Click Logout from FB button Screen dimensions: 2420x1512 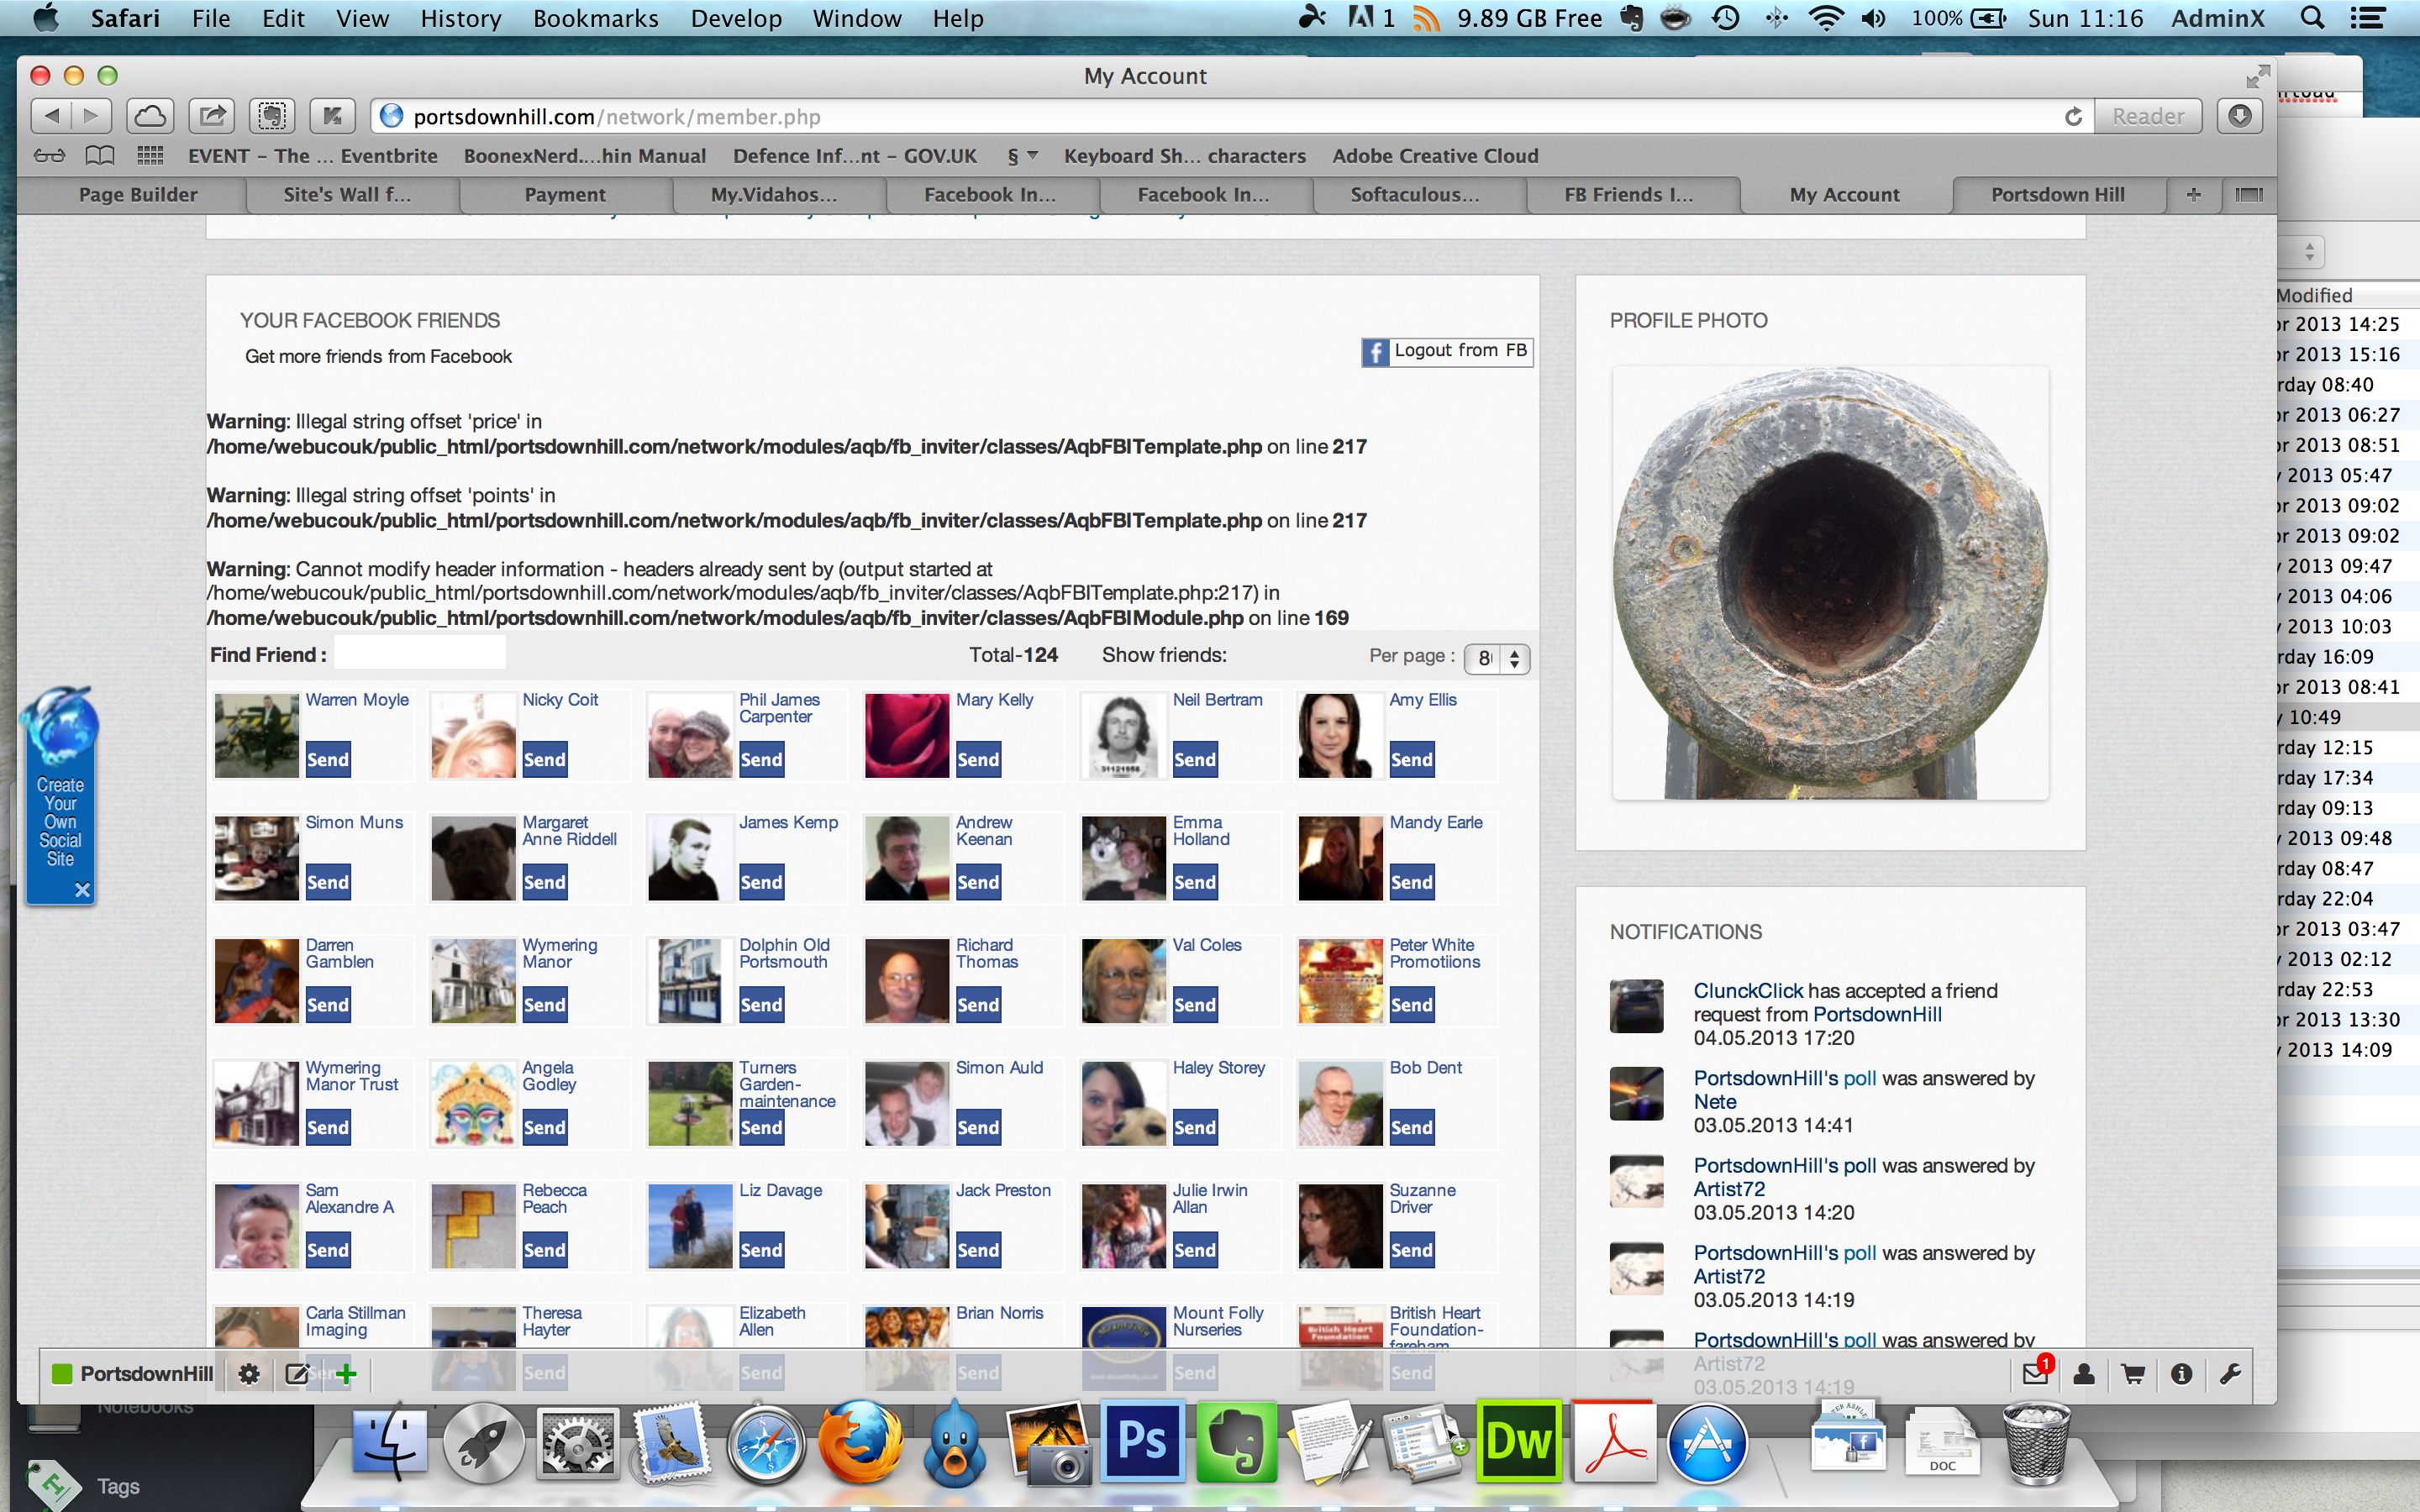[1447, 351]
